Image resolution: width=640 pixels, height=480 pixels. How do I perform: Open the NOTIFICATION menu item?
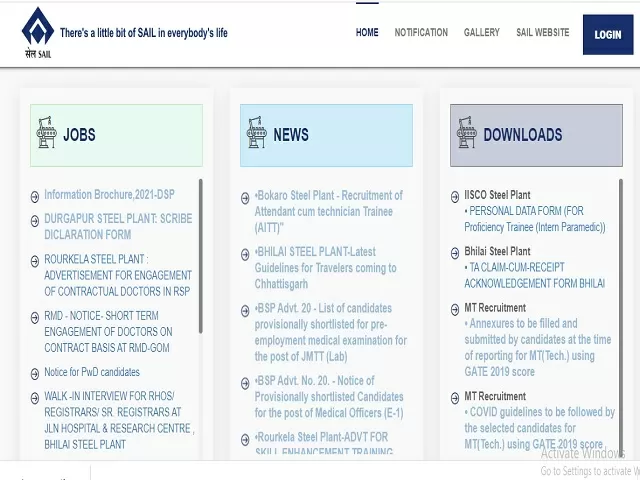pos(421,32)
